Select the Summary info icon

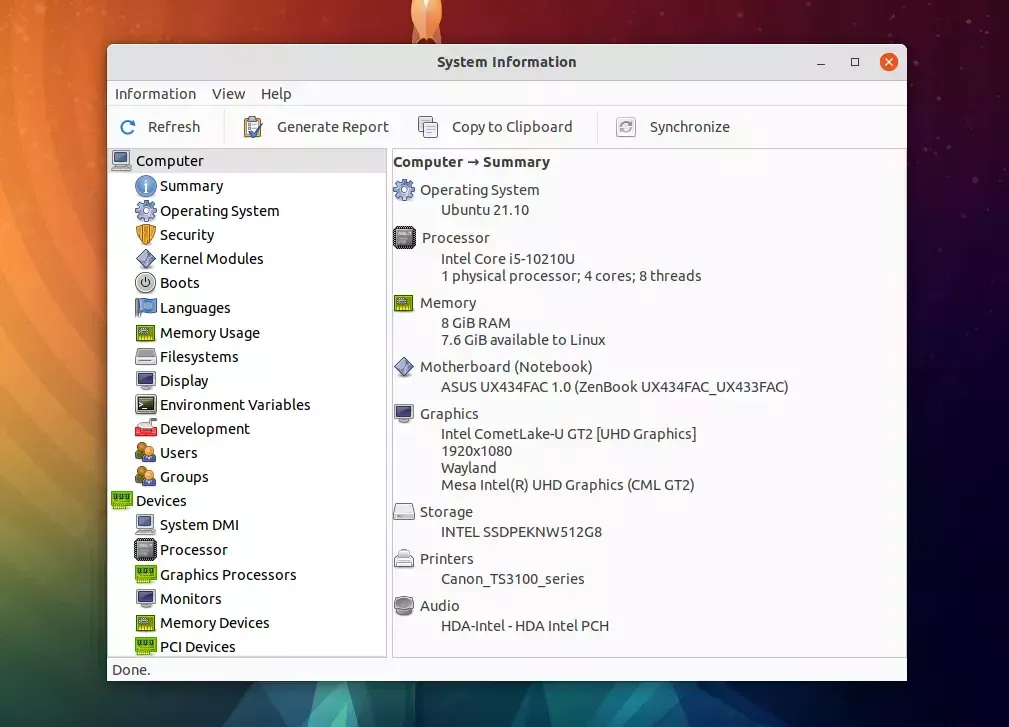click(x=146, y=186)
